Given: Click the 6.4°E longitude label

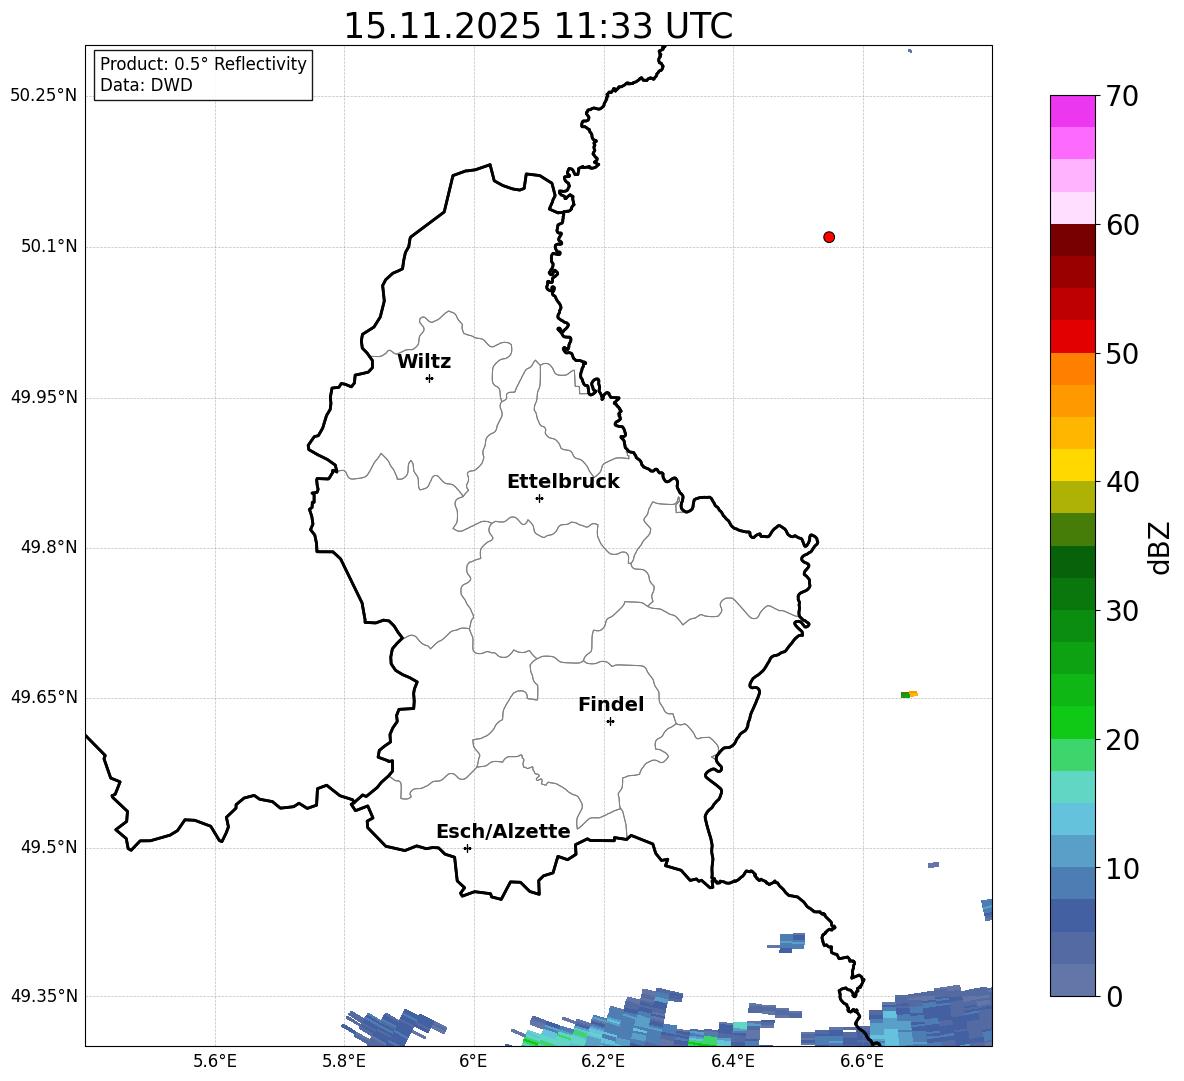Looking at the screenshot, I should [x=732, y=1061].
